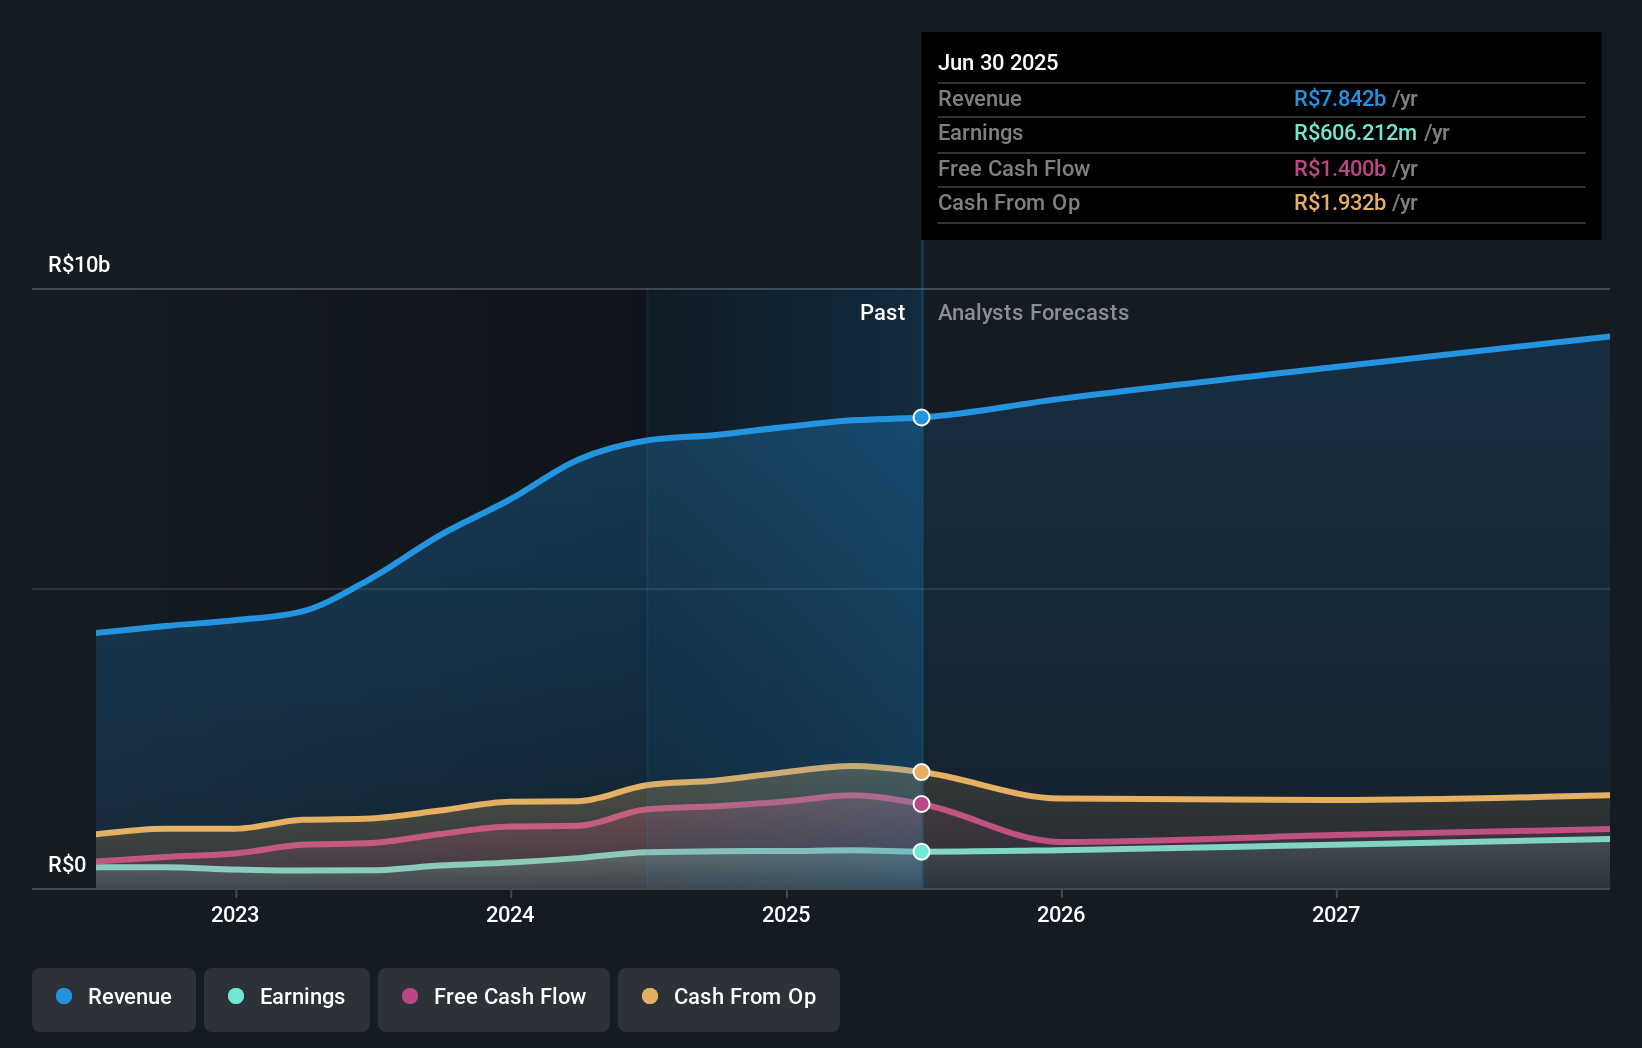1642x1048 pixels.
Task: Click the teal Earnings legend dot
Action: [x=236, y=997]
